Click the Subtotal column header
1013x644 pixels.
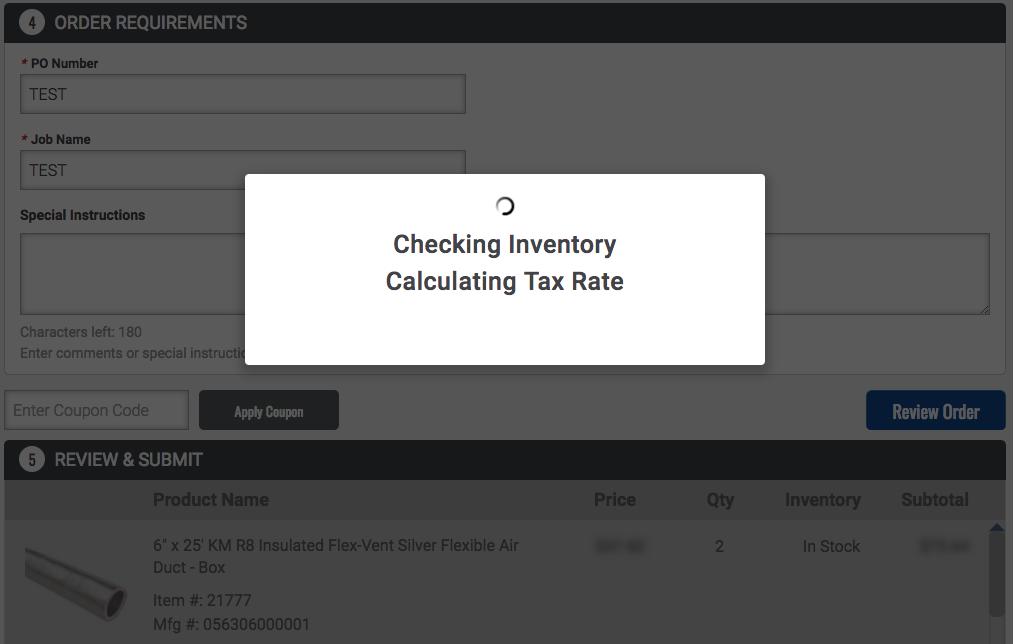pyautogui.click(x=935, y=500)
